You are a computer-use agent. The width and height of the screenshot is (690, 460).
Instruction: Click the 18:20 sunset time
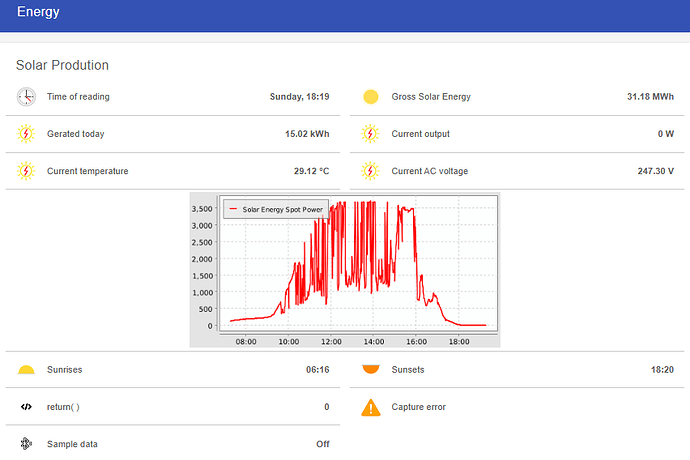[x=662, y=370]
